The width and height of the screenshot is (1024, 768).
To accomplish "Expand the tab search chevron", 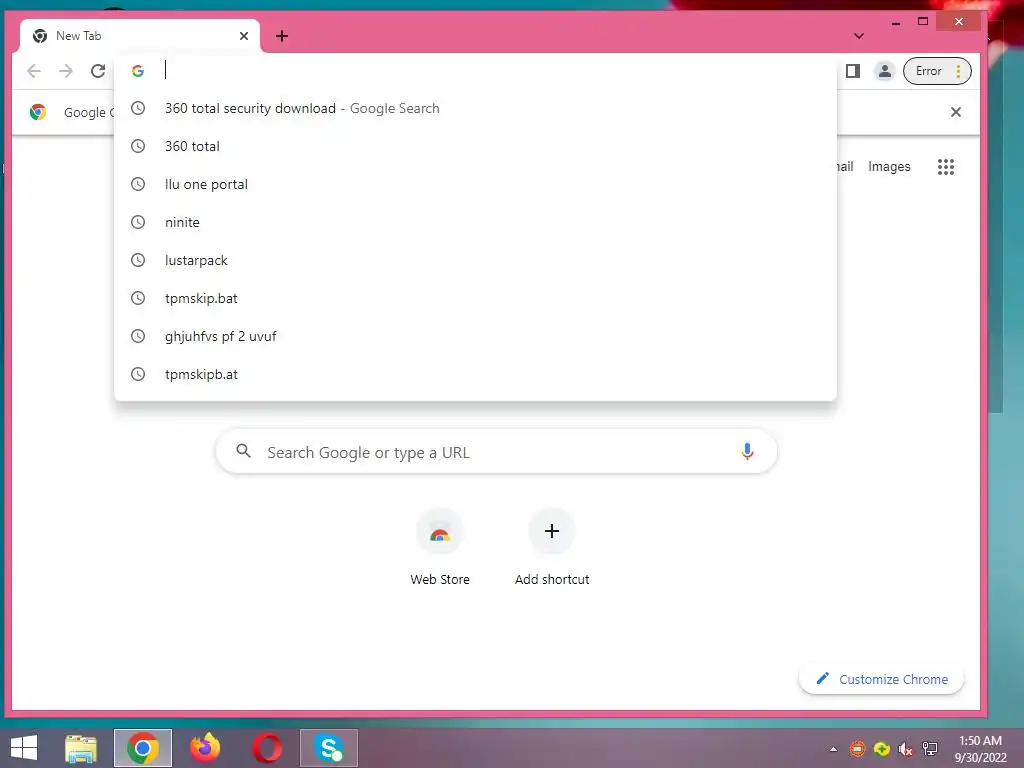I will coord(859,36).
